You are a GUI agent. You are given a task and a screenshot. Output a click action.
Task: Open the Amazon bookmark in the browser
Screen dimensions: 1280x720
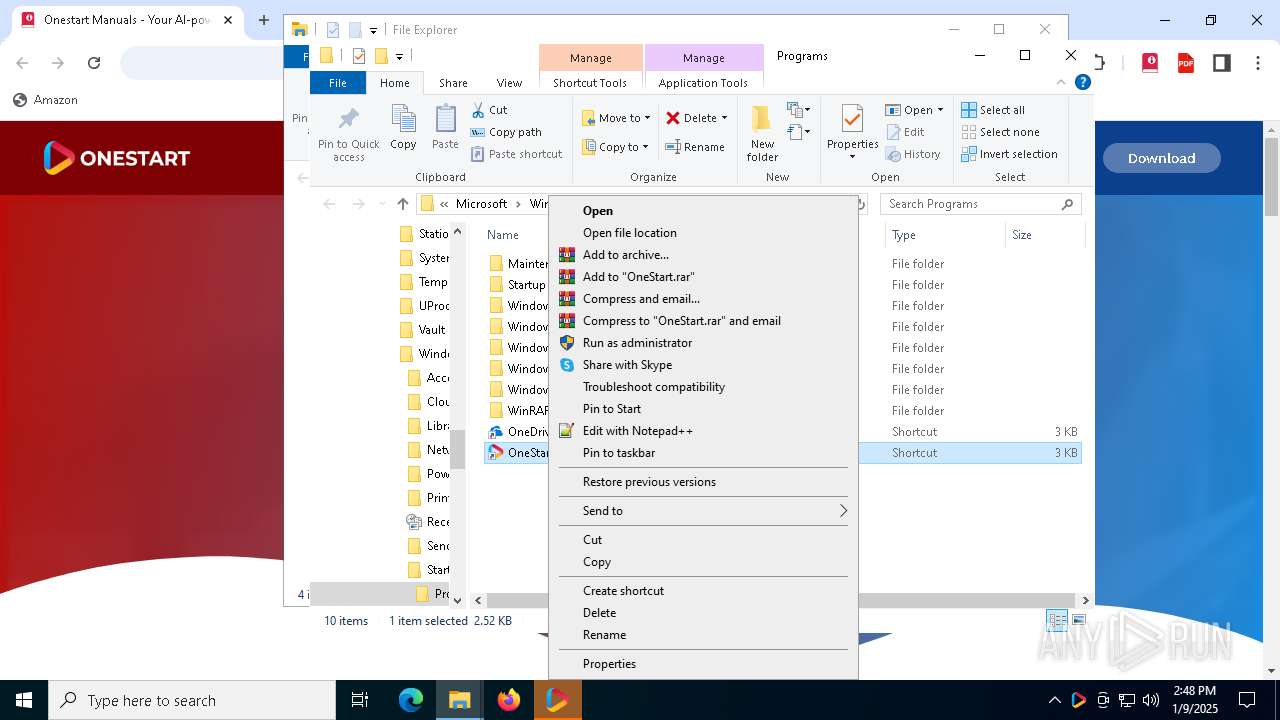click(x=45, y=100)
